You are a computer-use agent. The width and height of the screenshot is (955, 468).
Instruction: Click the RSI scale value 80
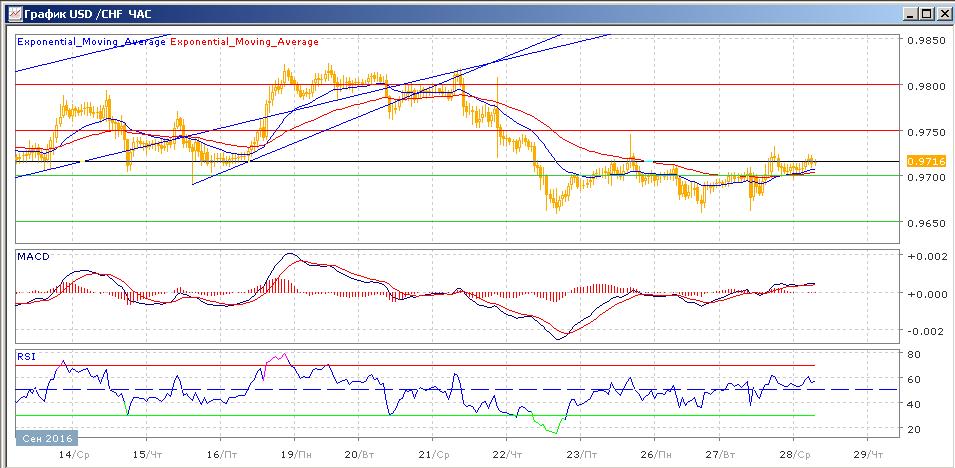click(x=913, y=354)
